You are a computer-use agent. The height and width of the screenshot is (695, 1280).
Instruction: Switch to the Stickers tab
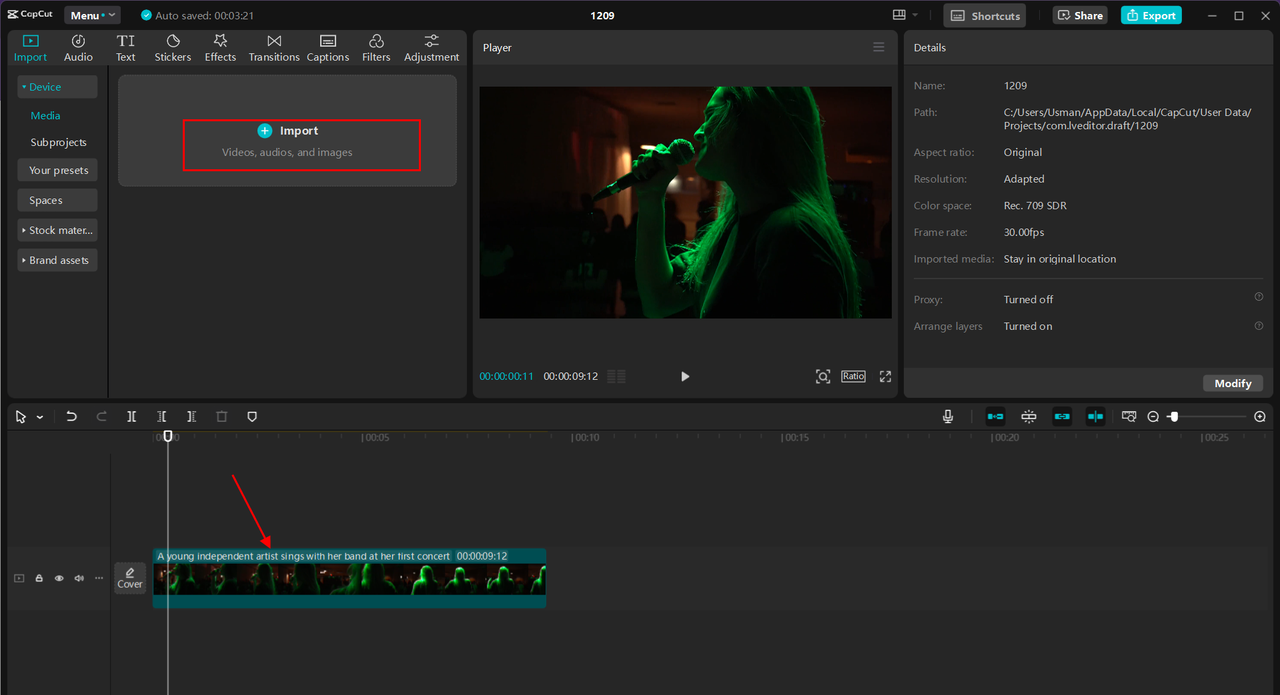click(x=172, y=47)
